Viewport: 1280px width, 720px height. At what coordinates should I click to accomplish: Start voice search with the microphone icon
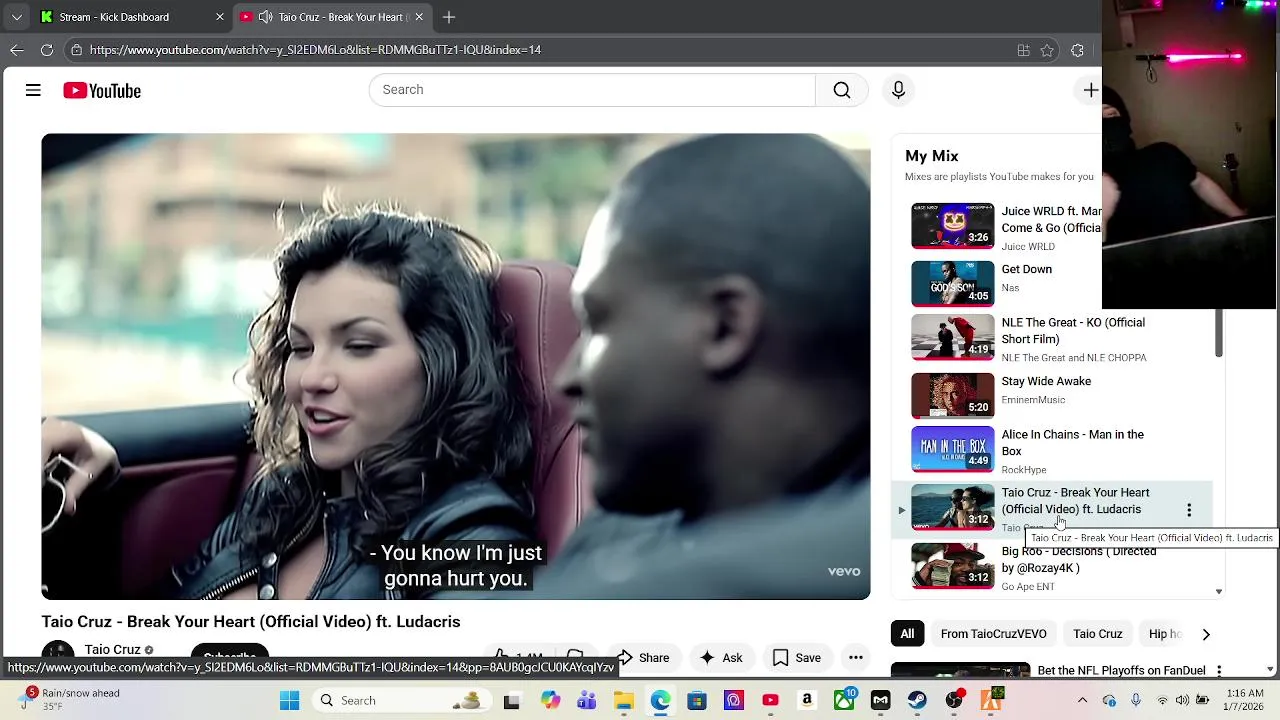pos(898,90)
